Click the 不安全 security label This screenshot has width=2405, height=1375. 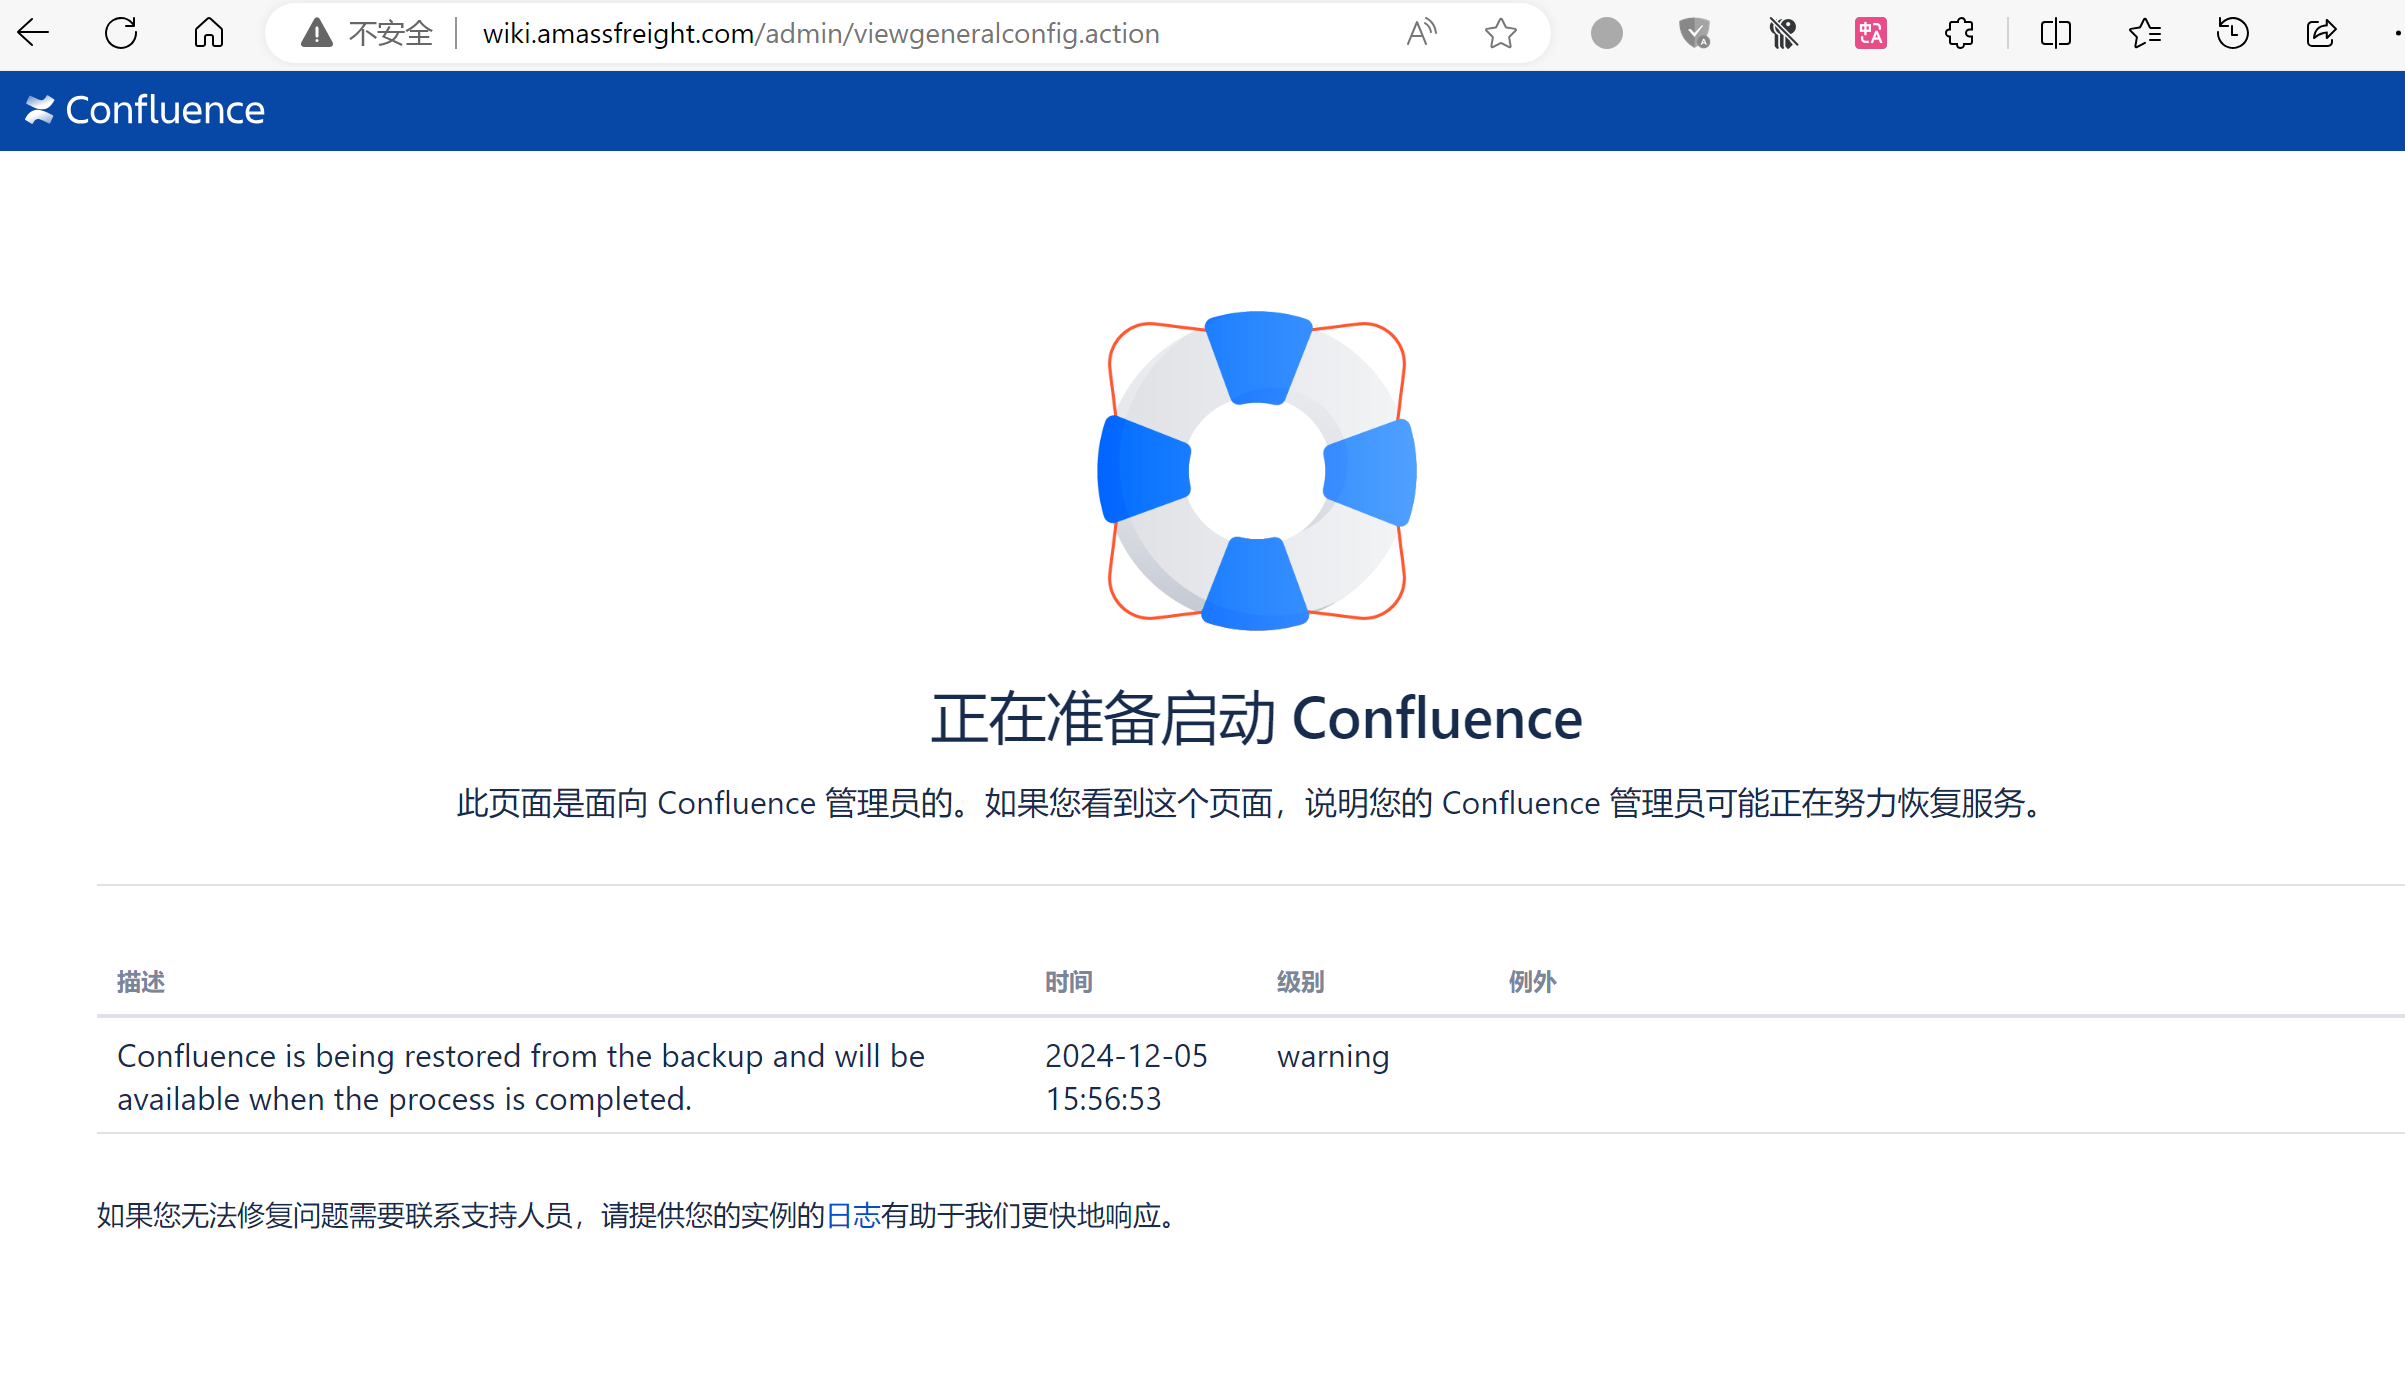(x=391, y=33)
